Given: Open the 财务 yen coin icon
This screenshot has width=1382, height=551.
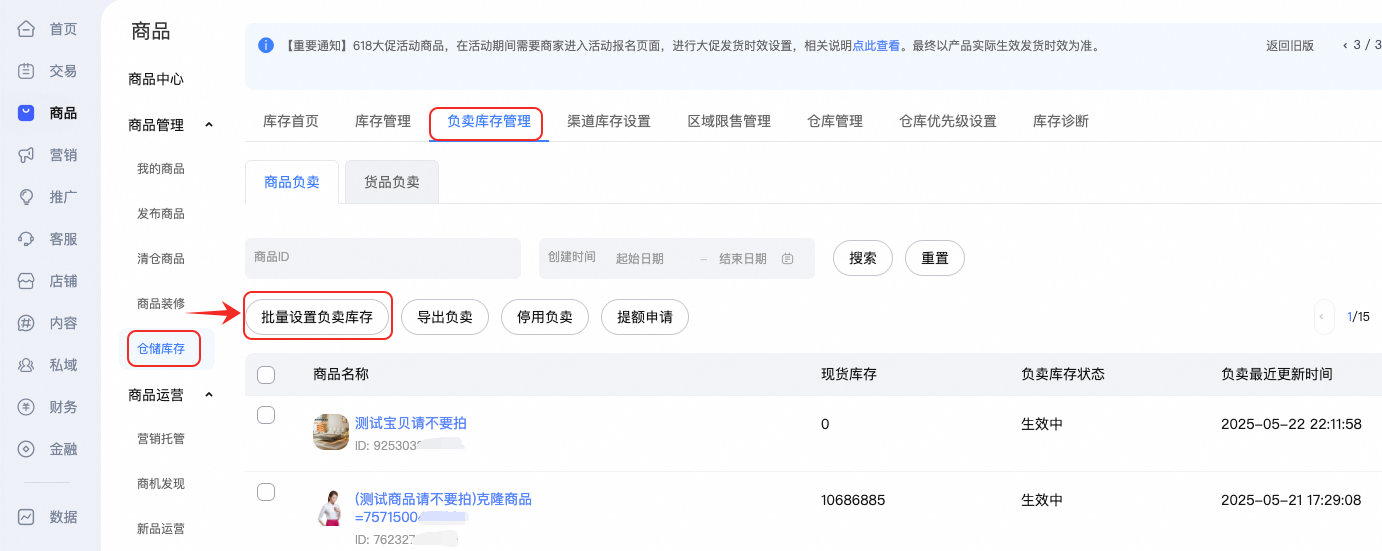Looking at the screenshot, I should point(26,407).
